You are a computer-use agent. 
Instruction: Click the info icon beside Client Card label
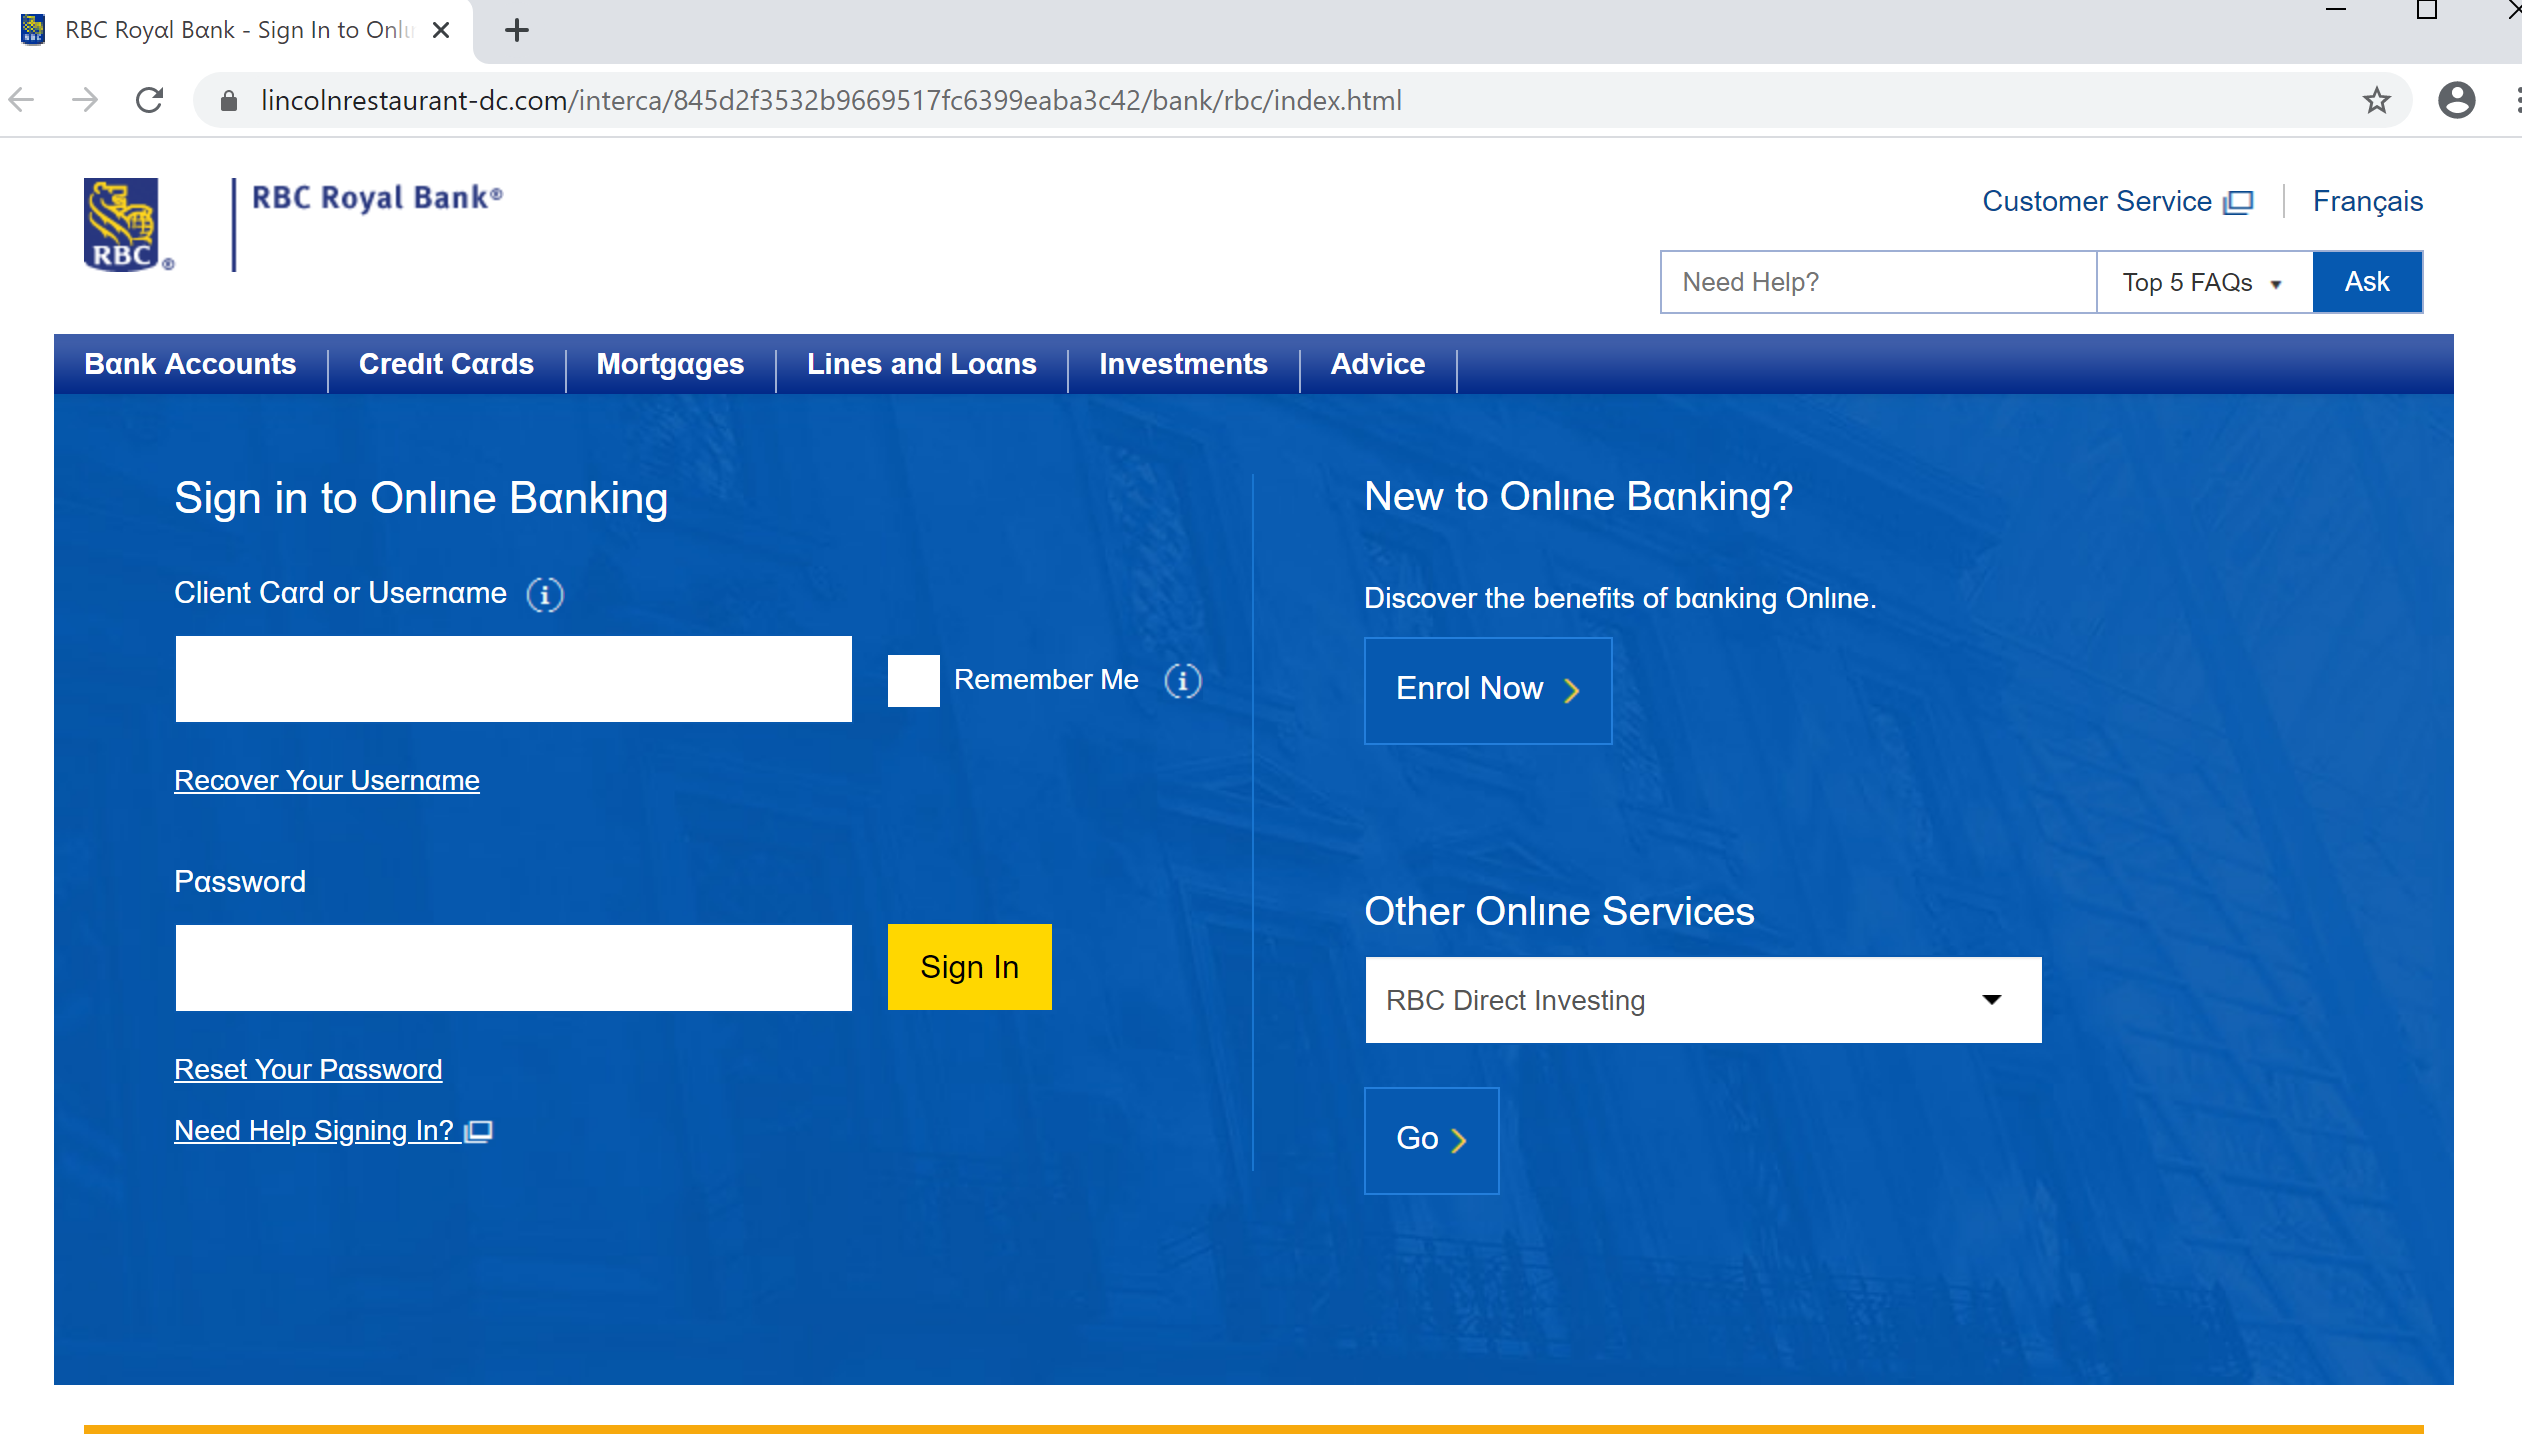click(x=545, y=595)
